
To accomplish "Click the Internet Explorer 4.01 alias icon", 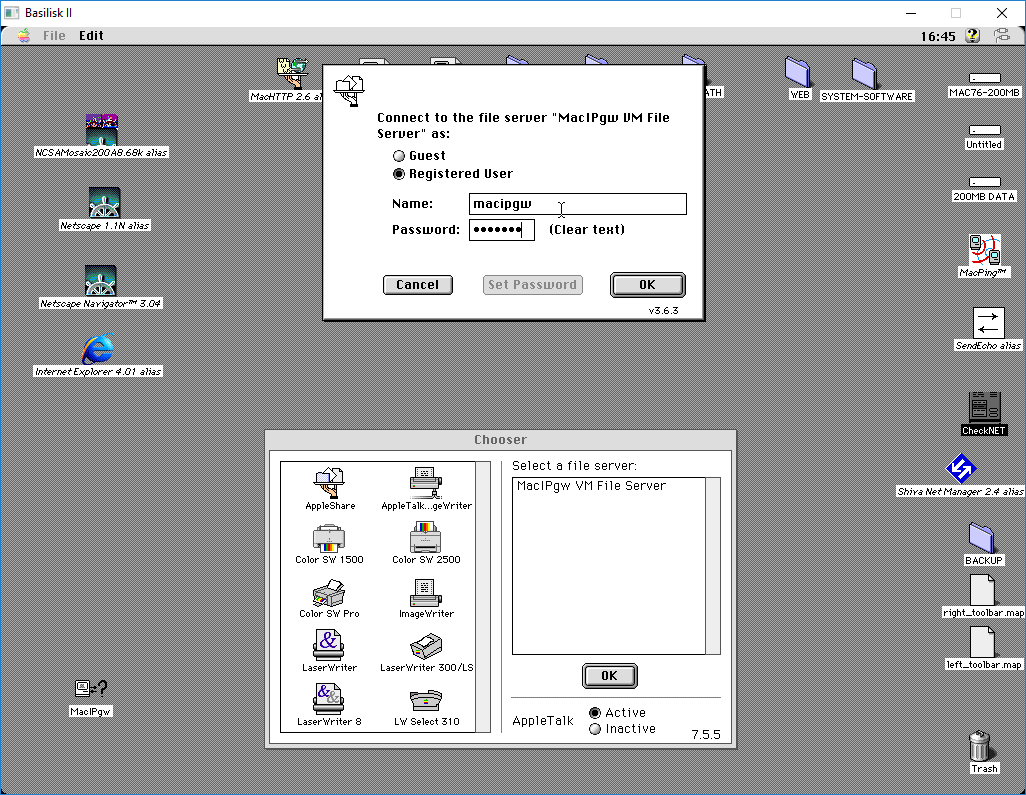I will pos(98,350).
